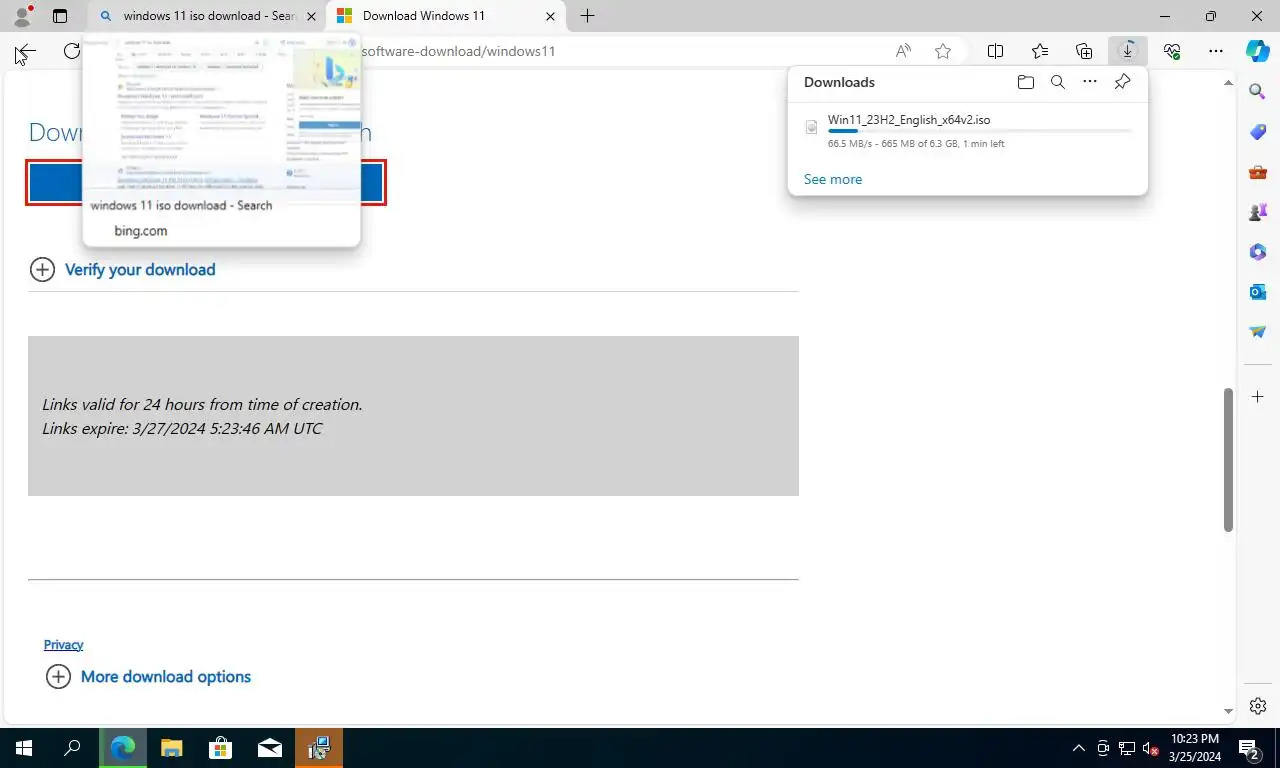Click the blue download button in red box
Viewport: 1280px width, 768px height.
[x=206, y=183]
